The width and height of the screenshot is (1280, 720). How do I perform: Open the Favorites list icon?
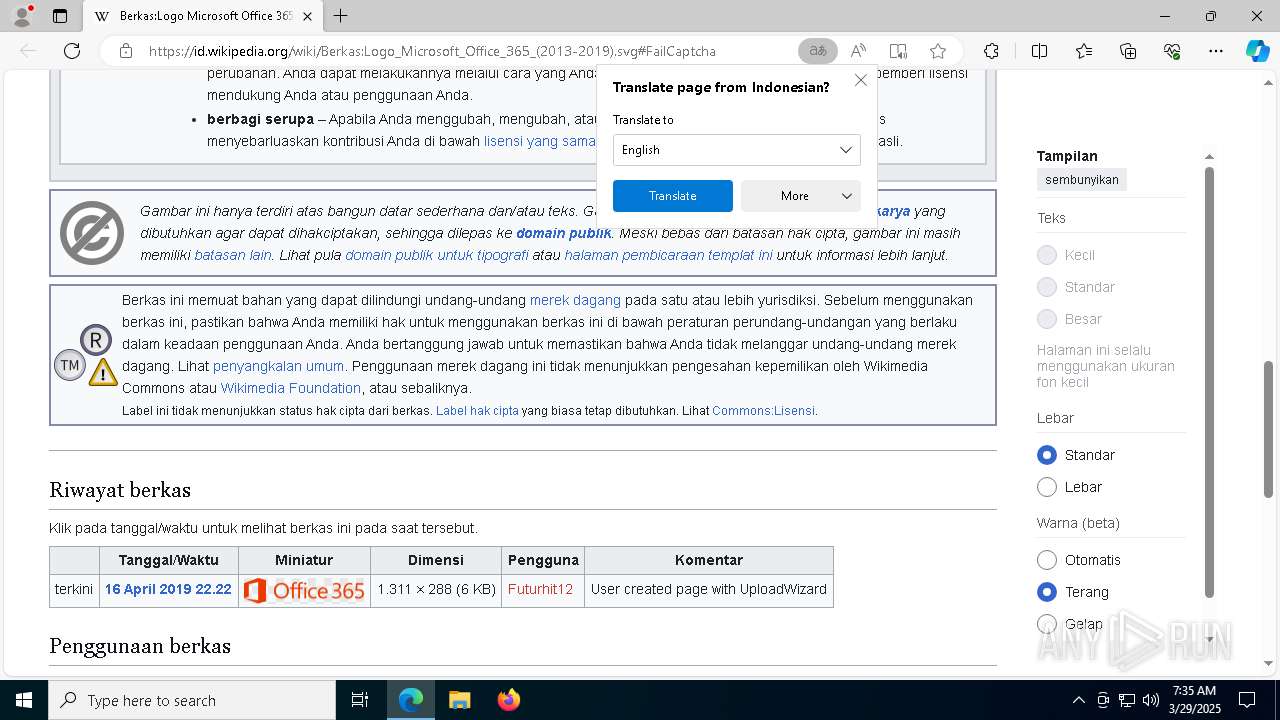pyautogui.click(x=1084, y=51)
